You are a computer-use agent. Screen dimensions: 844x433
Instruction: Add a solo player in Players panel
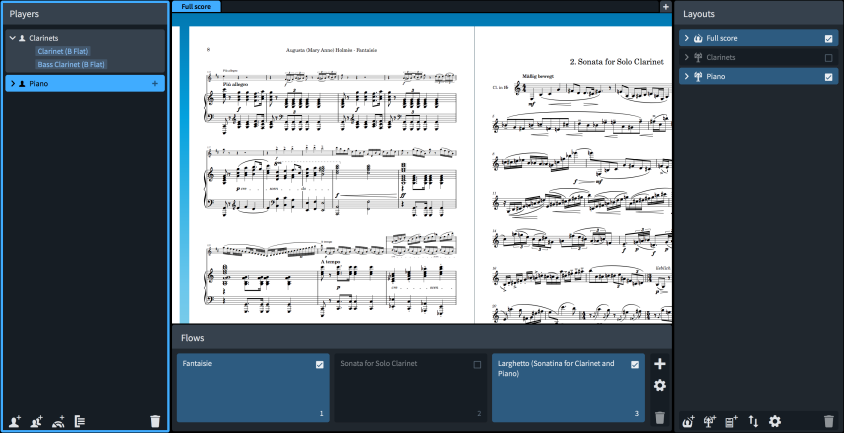[15, 421]
